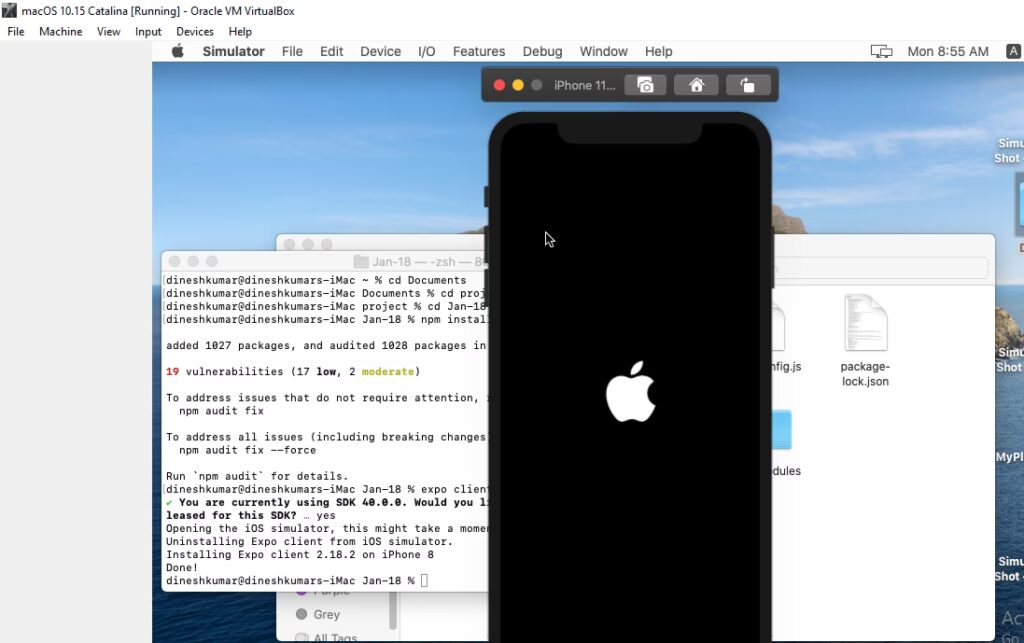The image size is (1024, 643).
Task: Rotate the simulator device with the rotate icon
Action: click(747, 85)
